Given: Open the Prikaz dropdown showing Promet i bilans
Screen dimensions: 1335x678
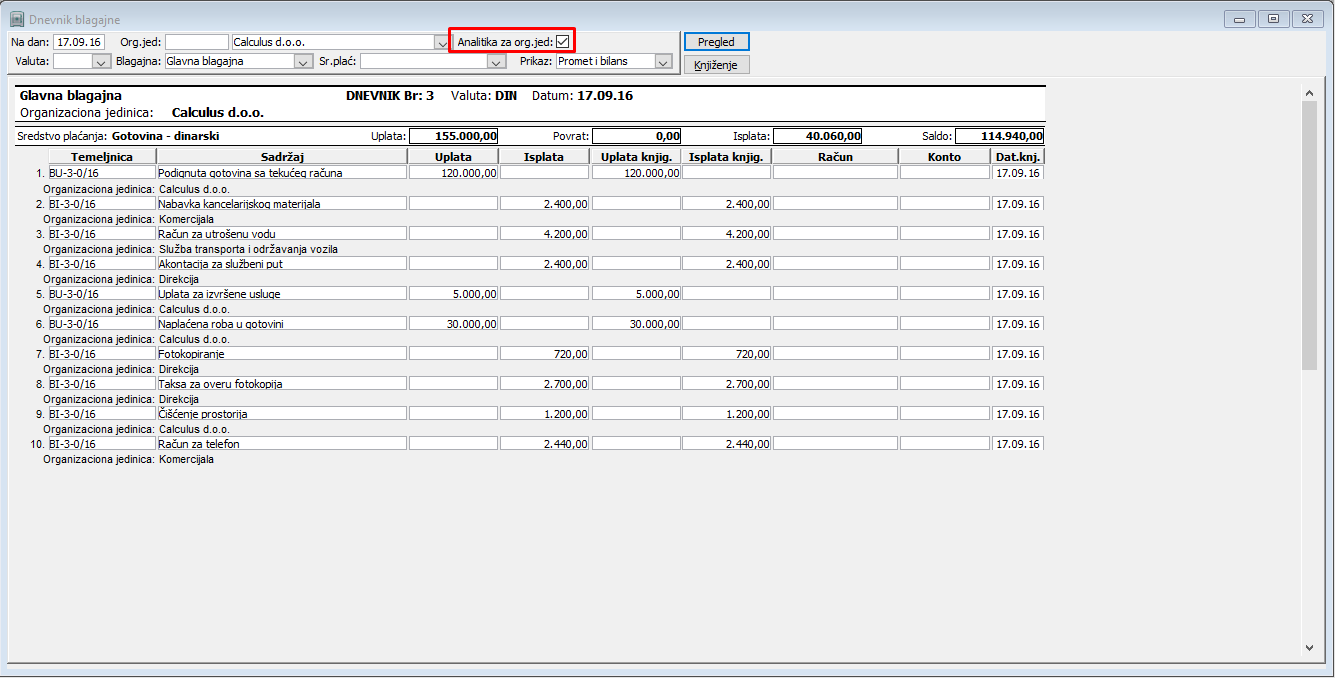Looking at the screenshot, I should 663,61.
